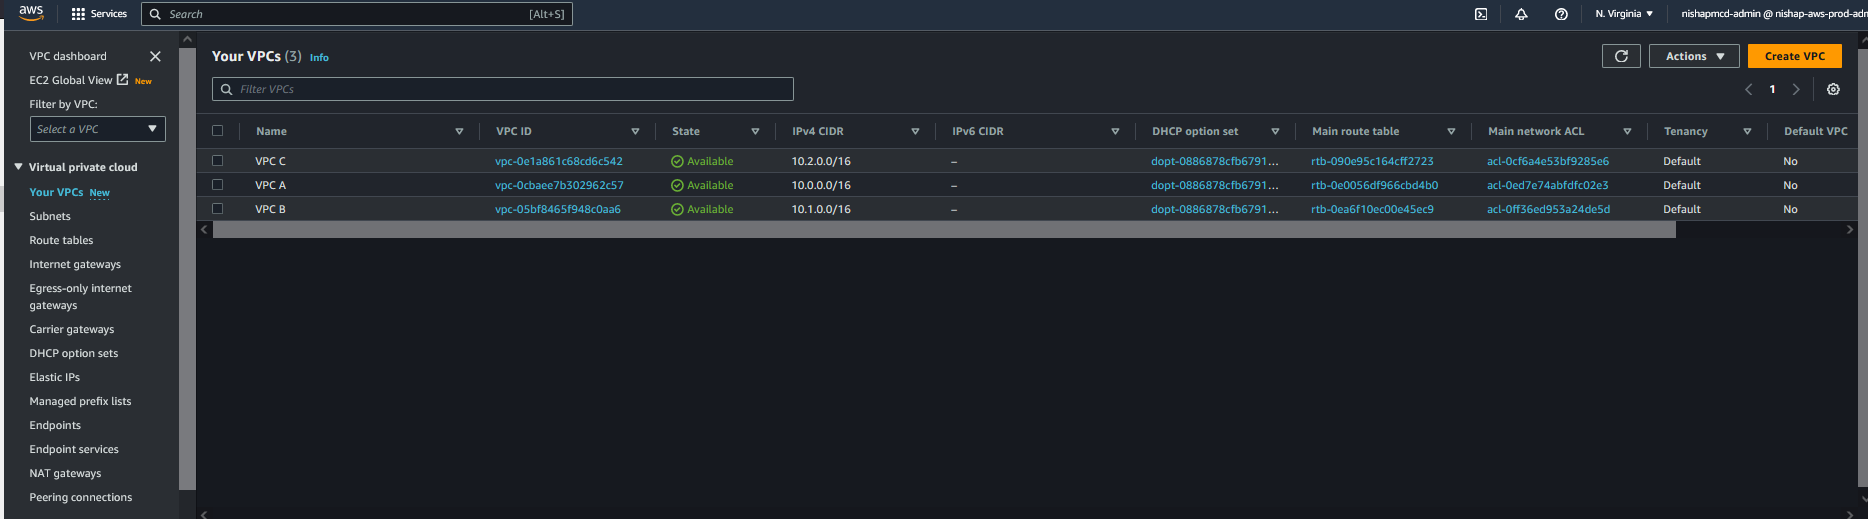Click the horizontal table scrollbar
This screenshot has height=519, width=1868.
click(943, 230)
